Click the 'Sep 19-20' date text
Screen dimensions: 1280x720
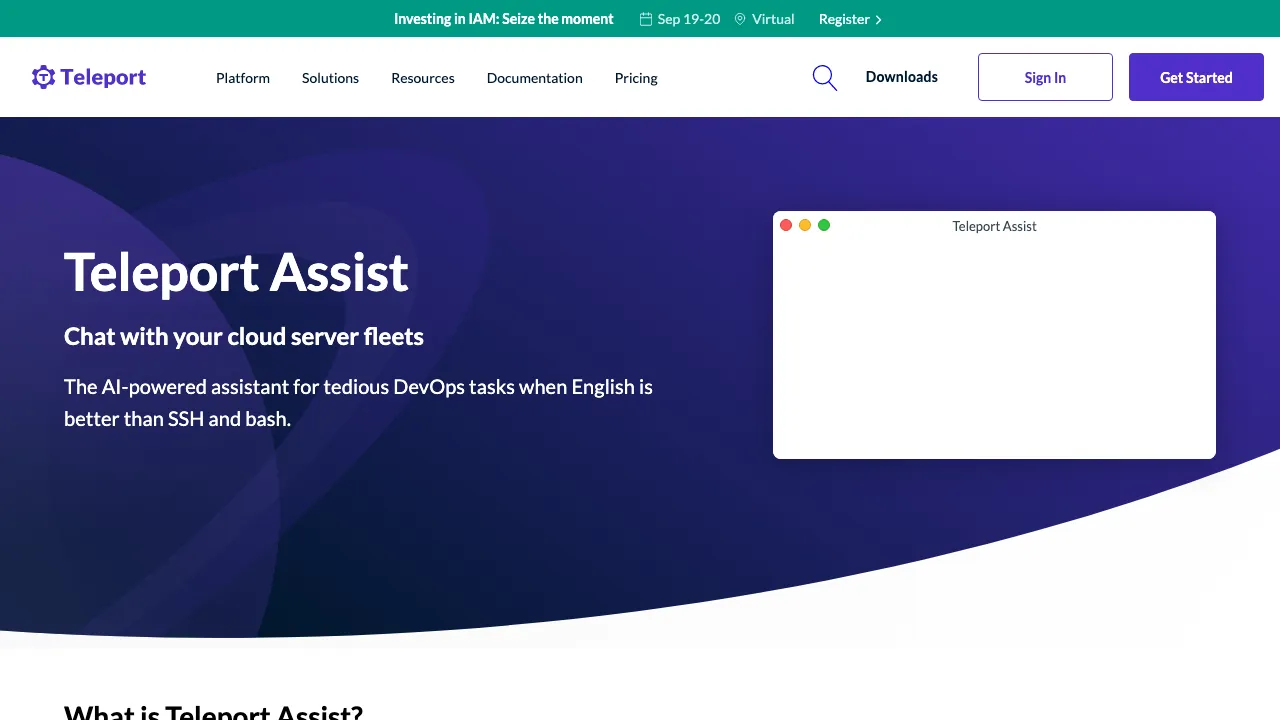pos(689,19)
